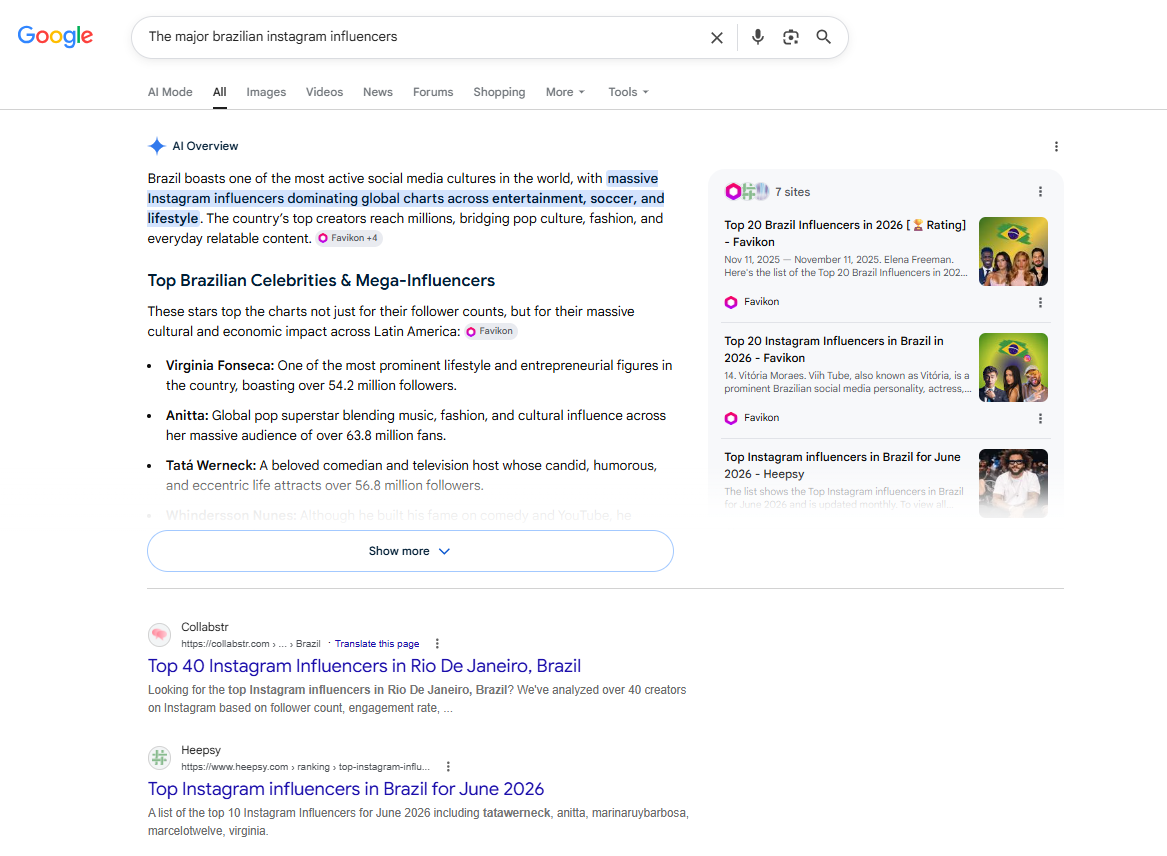
Task: Click Collabstr site name text
Action: [205, 627]
